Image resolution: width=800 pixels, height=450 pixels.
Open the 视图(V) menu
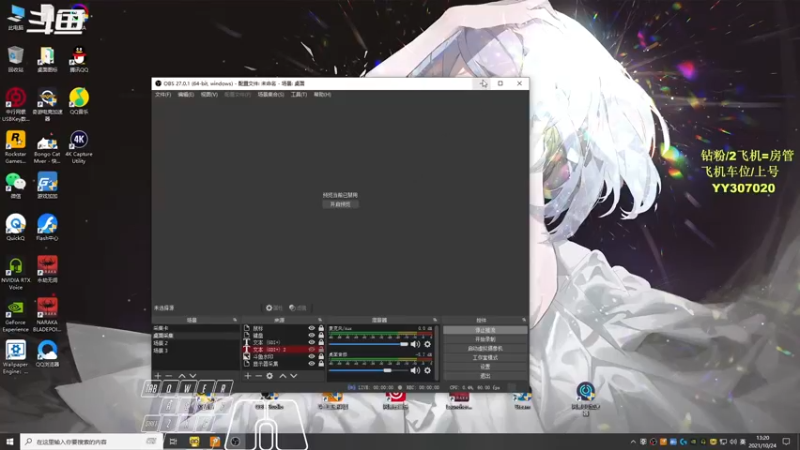click(209, 94)
